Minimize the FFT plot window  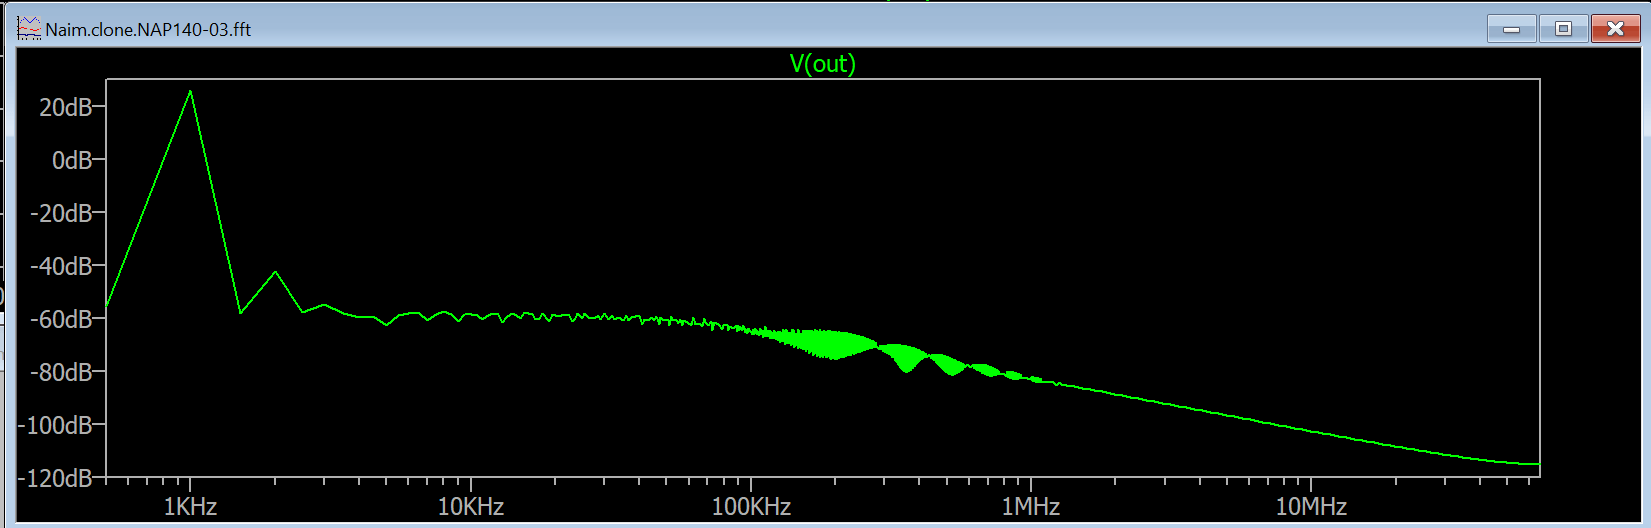pos(1511,29)
